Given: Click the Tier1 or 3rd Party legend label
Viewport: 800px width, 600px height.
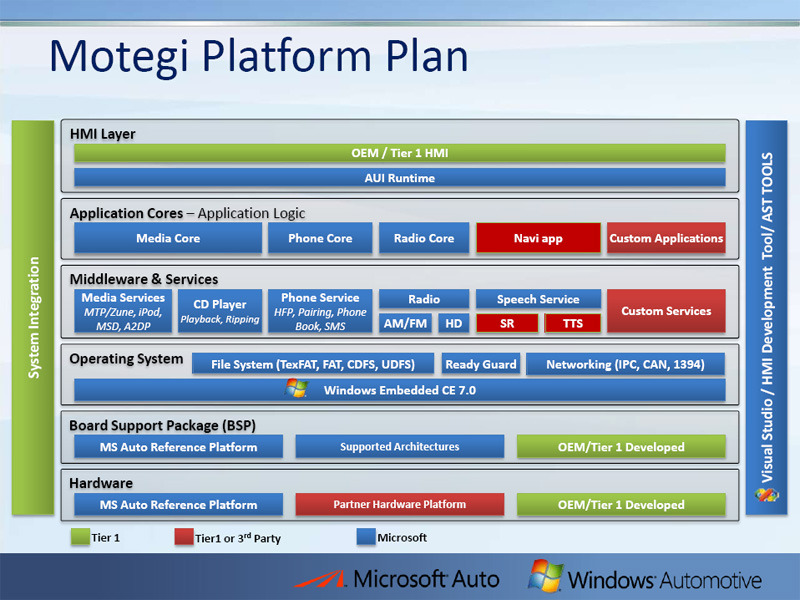Looking at the screenshot, I should 238,538.
